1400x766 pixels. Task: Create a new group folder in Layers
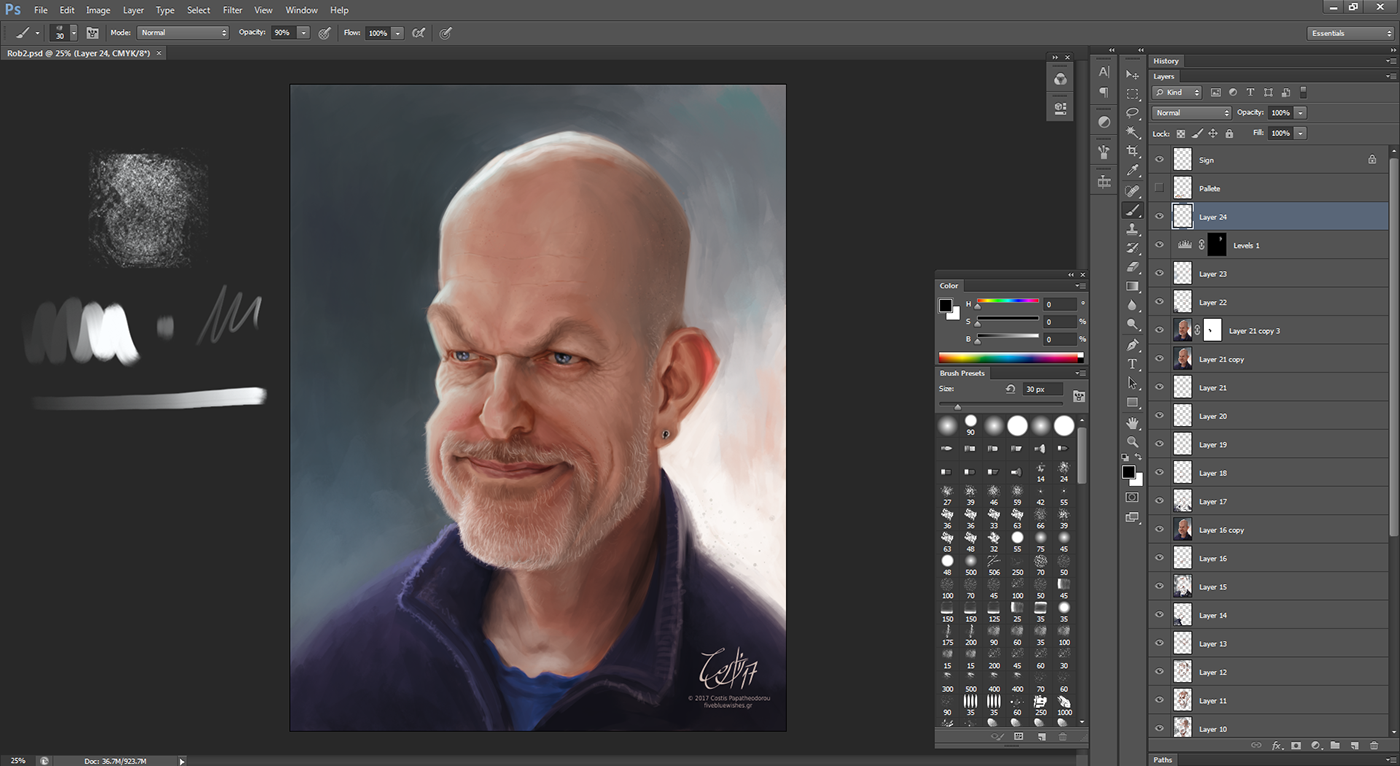point(1335,745)
